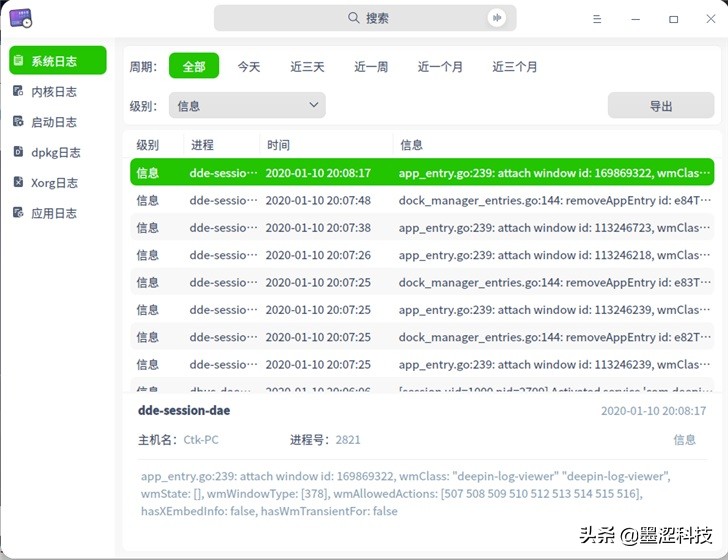Click the Xorg日志 sidebar icon
The height and width of the screenshot is (560, 728).
(18, 182)
